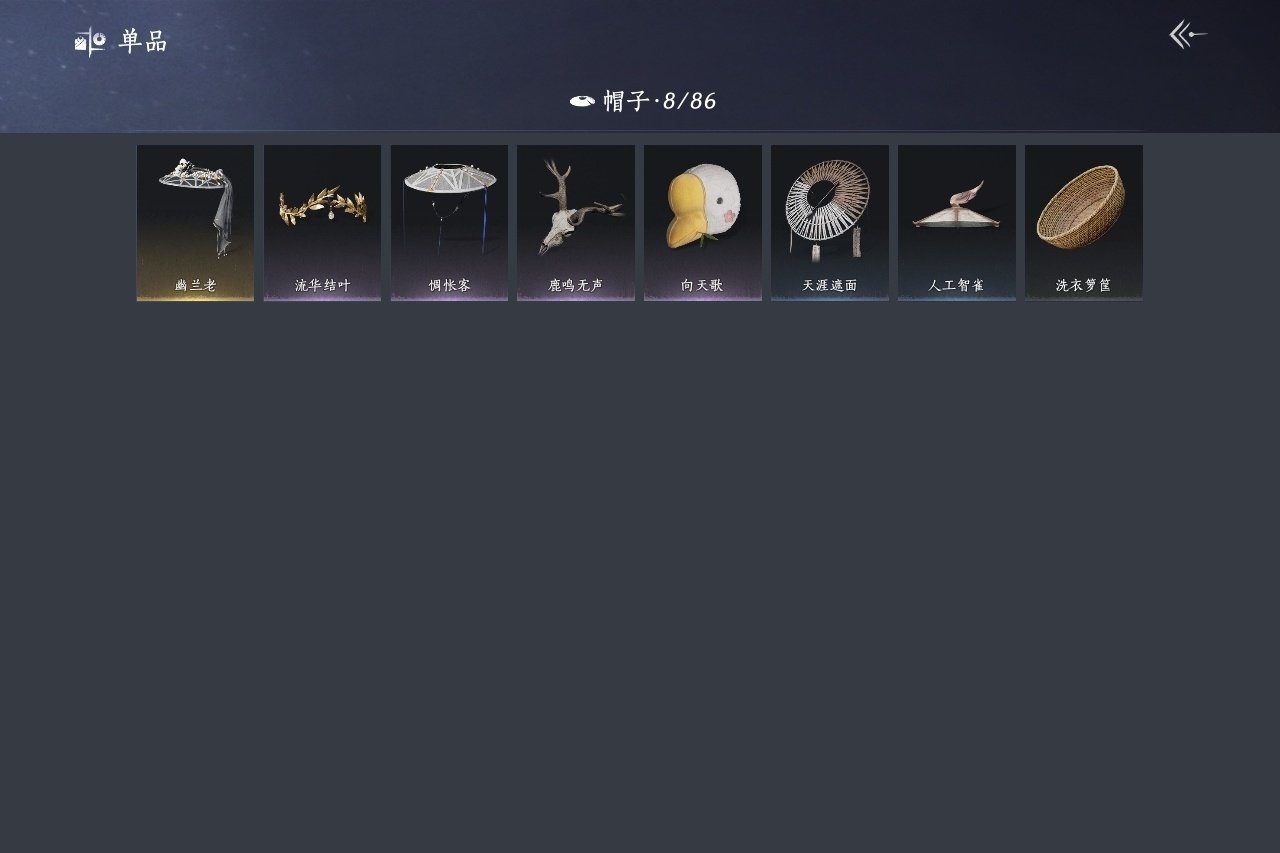This screenshot has width=1280, height=853.
Task: Click the 鹿鸣无声 name label
Action: 576,285
